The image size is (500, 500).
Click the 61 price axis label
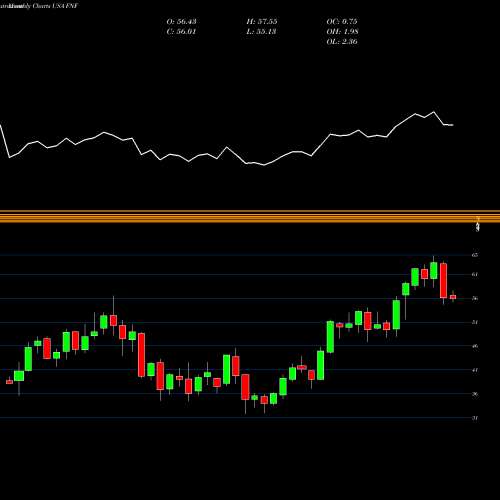475,274
